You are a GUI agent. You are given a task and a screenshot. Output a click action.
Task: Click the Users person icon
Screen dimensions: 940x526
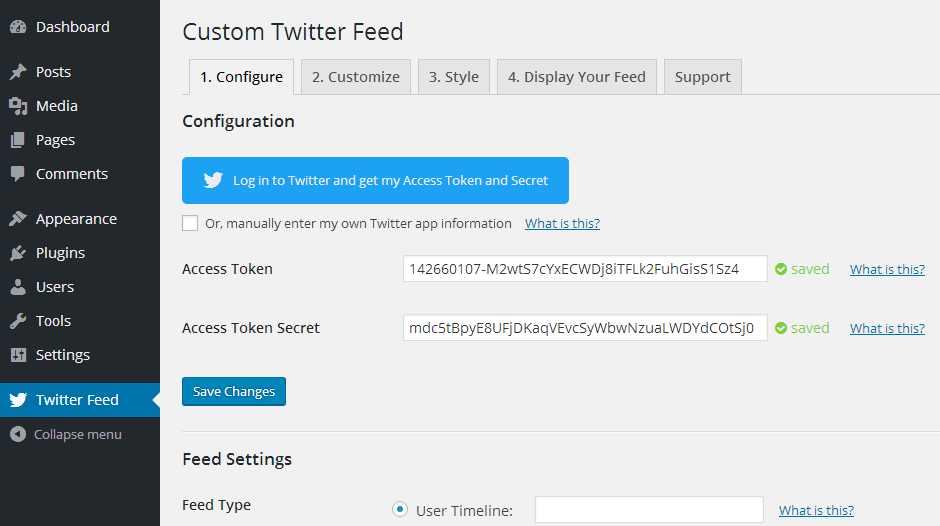(18, 287)
